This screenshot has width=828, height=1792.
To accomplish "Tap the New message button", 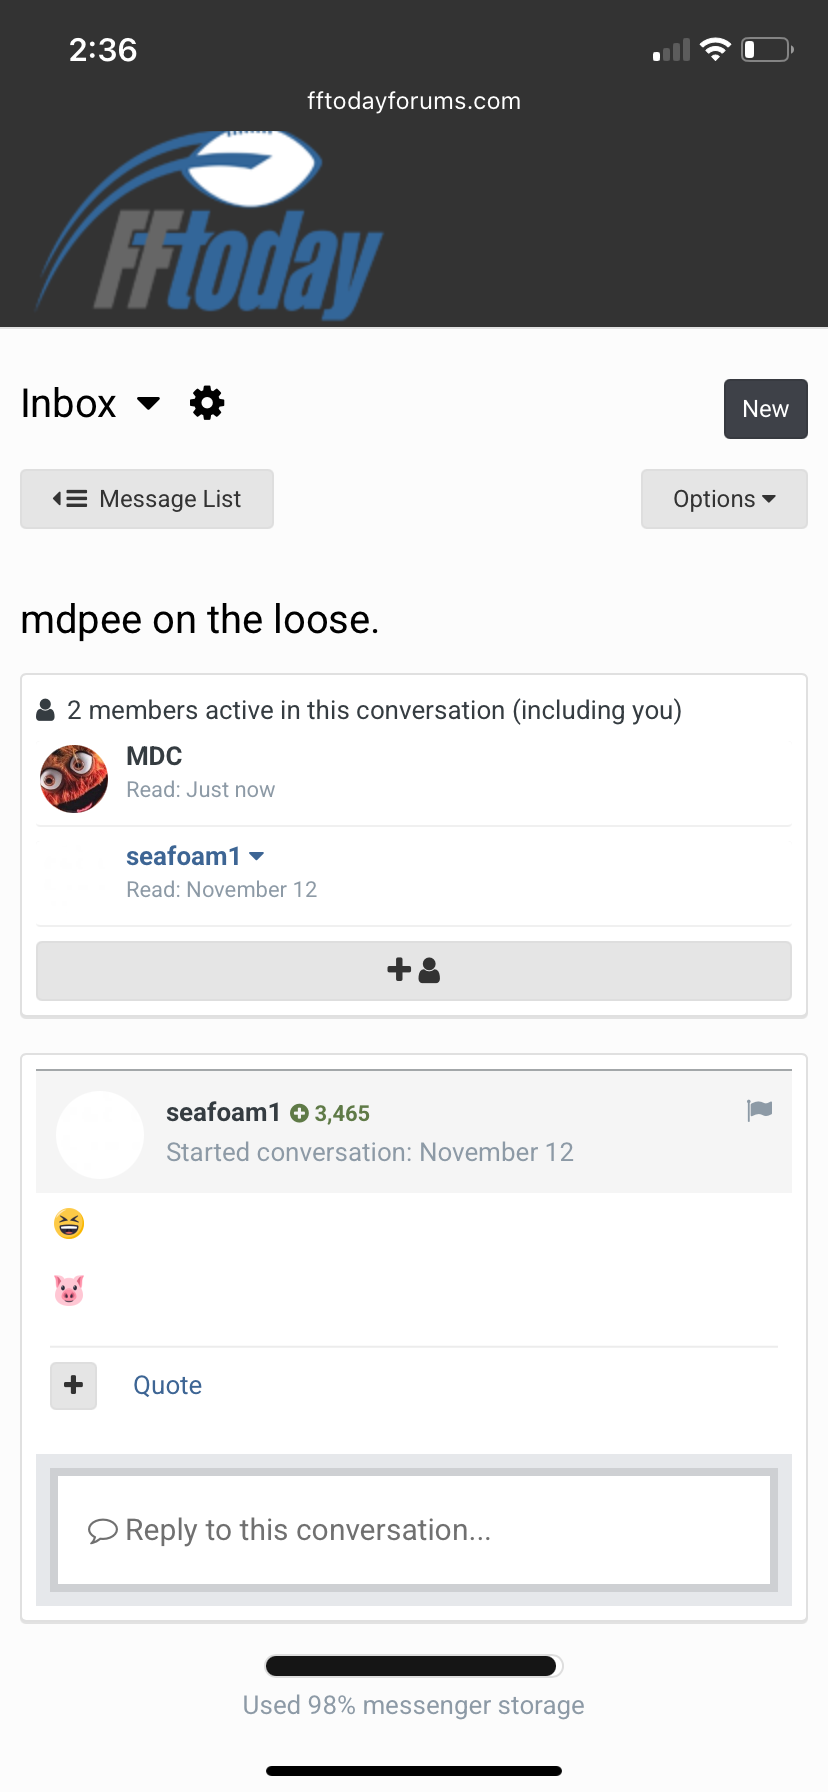I will point(765,409).
